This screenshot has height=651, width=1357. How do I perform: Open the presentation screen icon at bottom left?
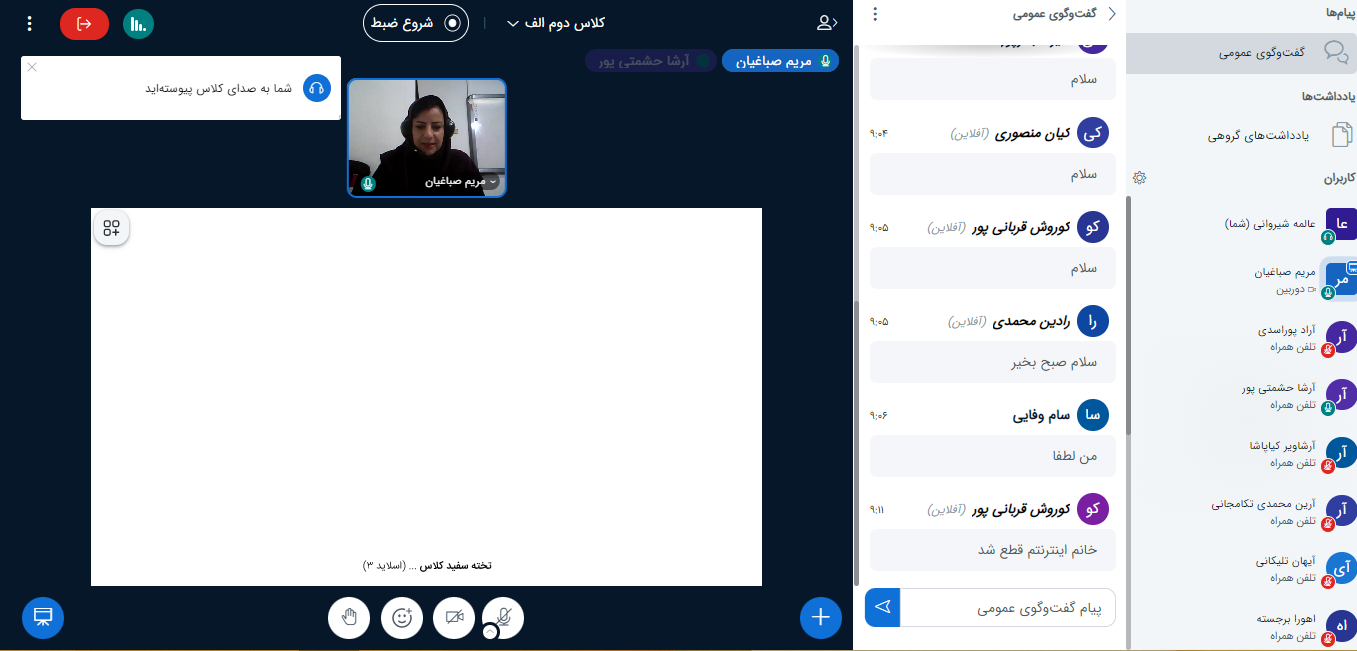tap(43, 617)
